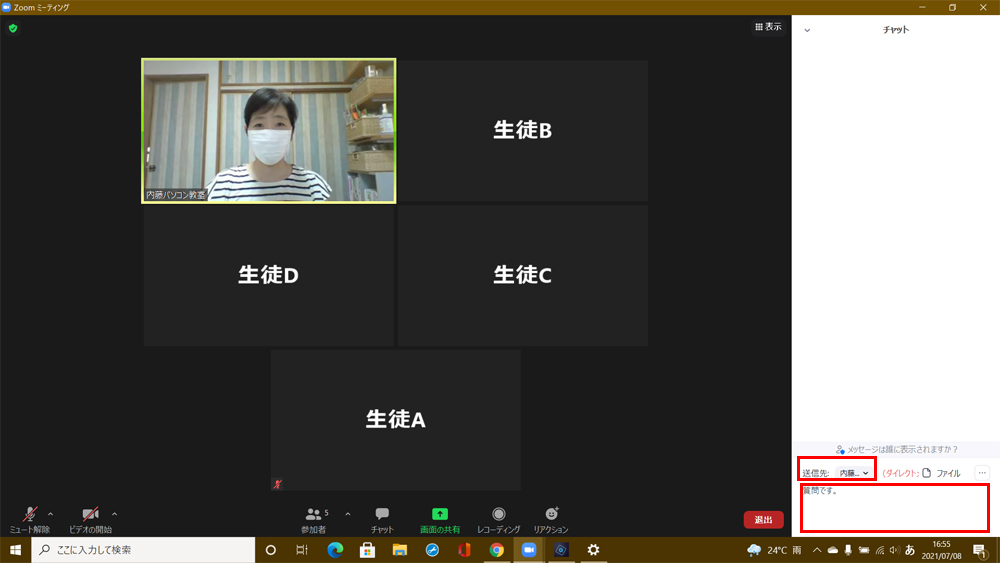Launch Google Chrome from taskbar
Screen dimensions: 1000x563
pyautogui.click(x=497, y=550)
